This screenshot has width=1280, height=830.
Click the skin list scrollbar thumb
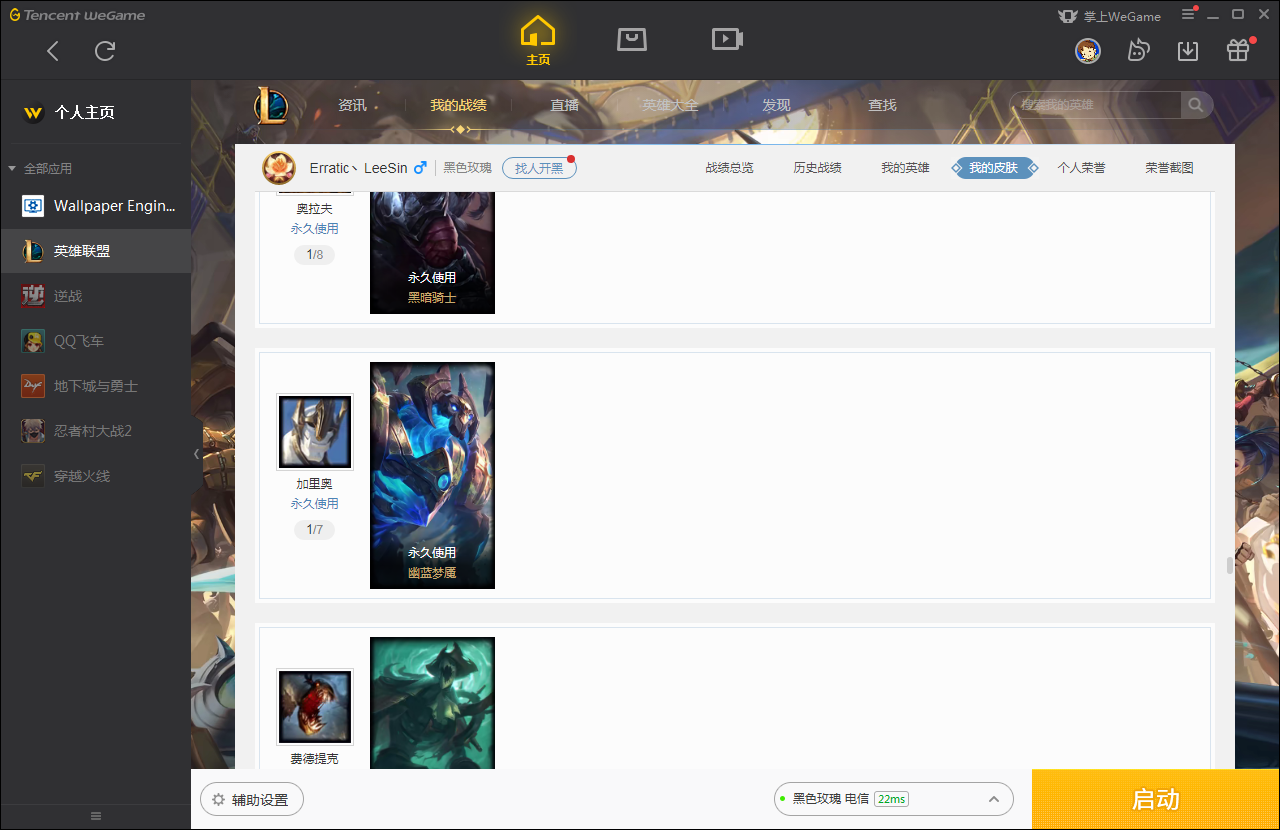(1231, 565)
